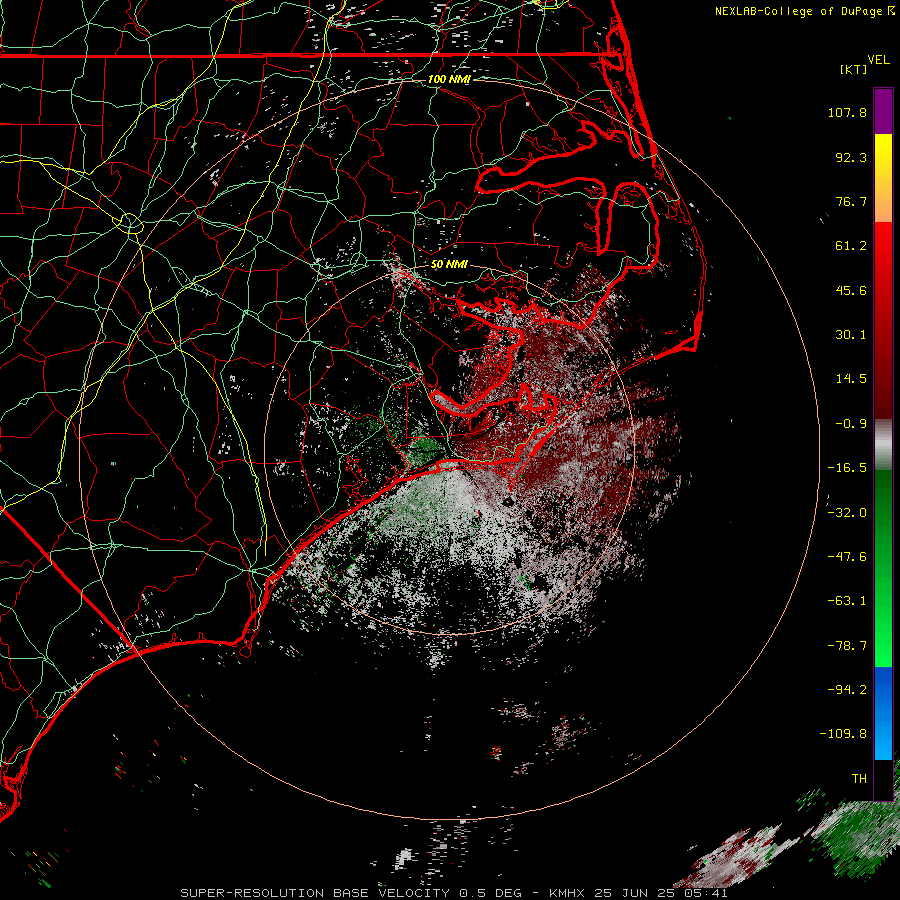
Task: Click the 100 NMI range ring label
Action: pyautogui.click(x=449, y=79)
